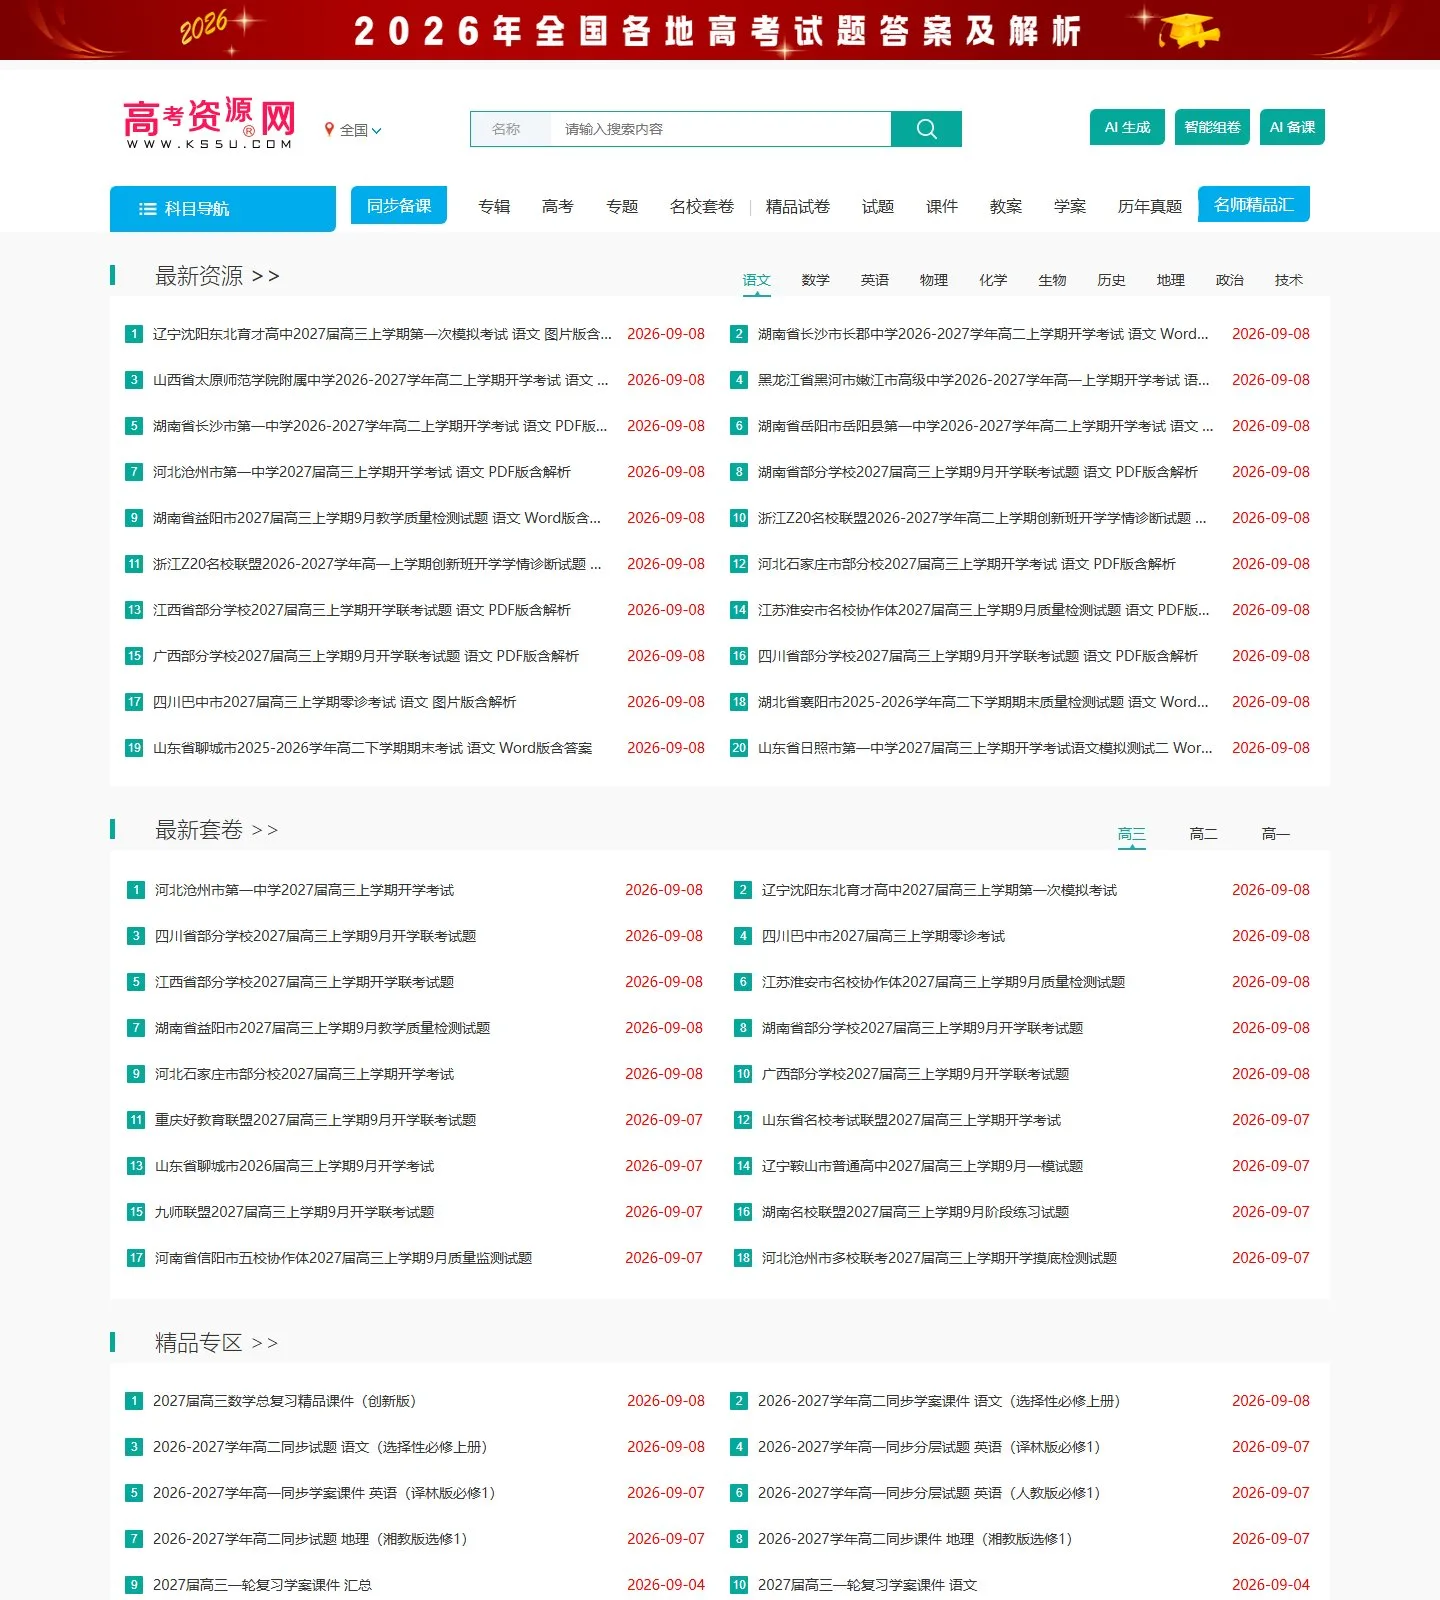Open 黑龙江省黑河市嫩江市高级中学 resource
The width and height of the screenshot is (1440, 1600).
coord(983,380)
